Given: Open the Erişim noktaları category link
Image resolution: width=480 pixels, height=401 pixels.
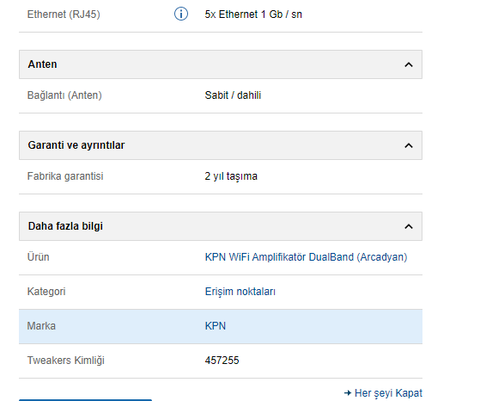Looking at the screenshot, I should [x=240, y=292].
